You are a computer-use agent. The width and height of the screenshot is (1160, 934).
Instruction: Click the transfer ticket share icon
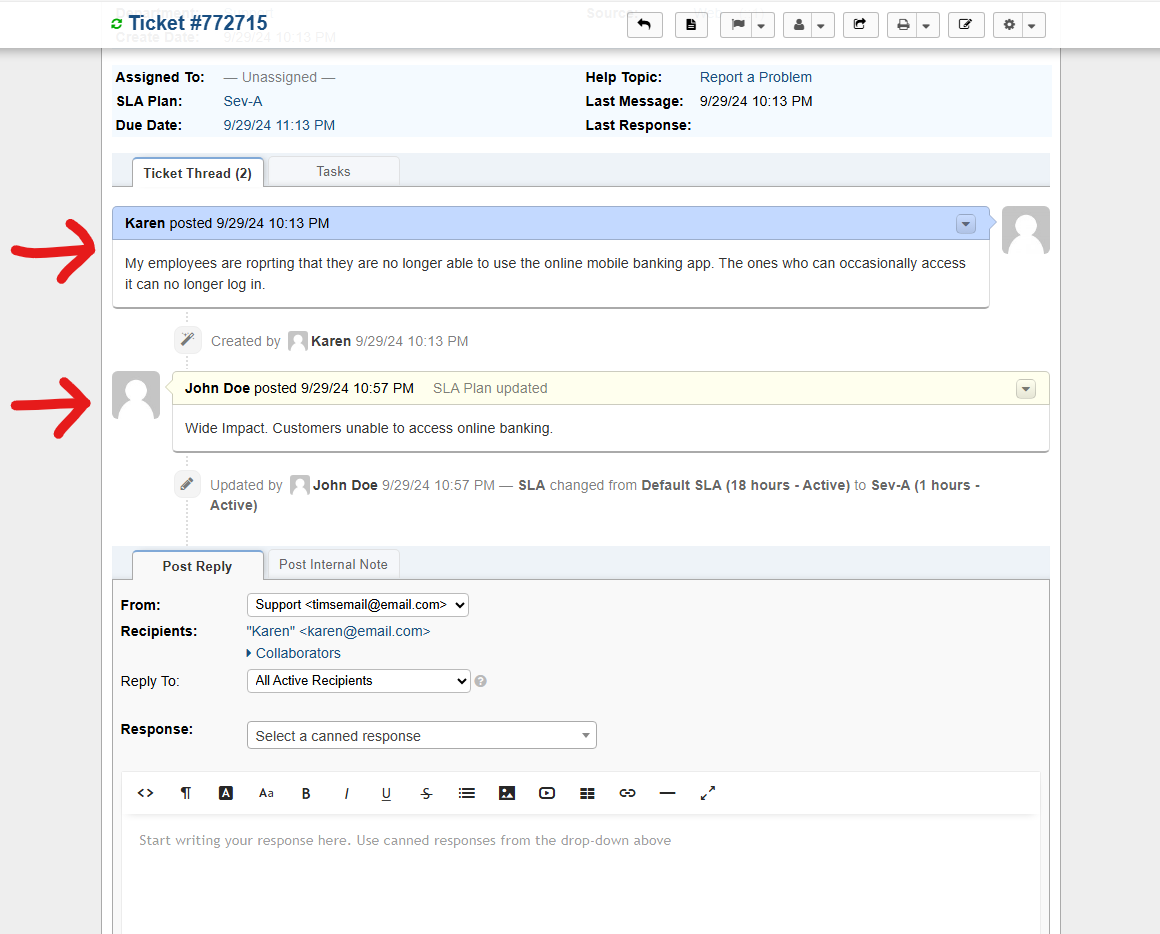coord(860,24)
